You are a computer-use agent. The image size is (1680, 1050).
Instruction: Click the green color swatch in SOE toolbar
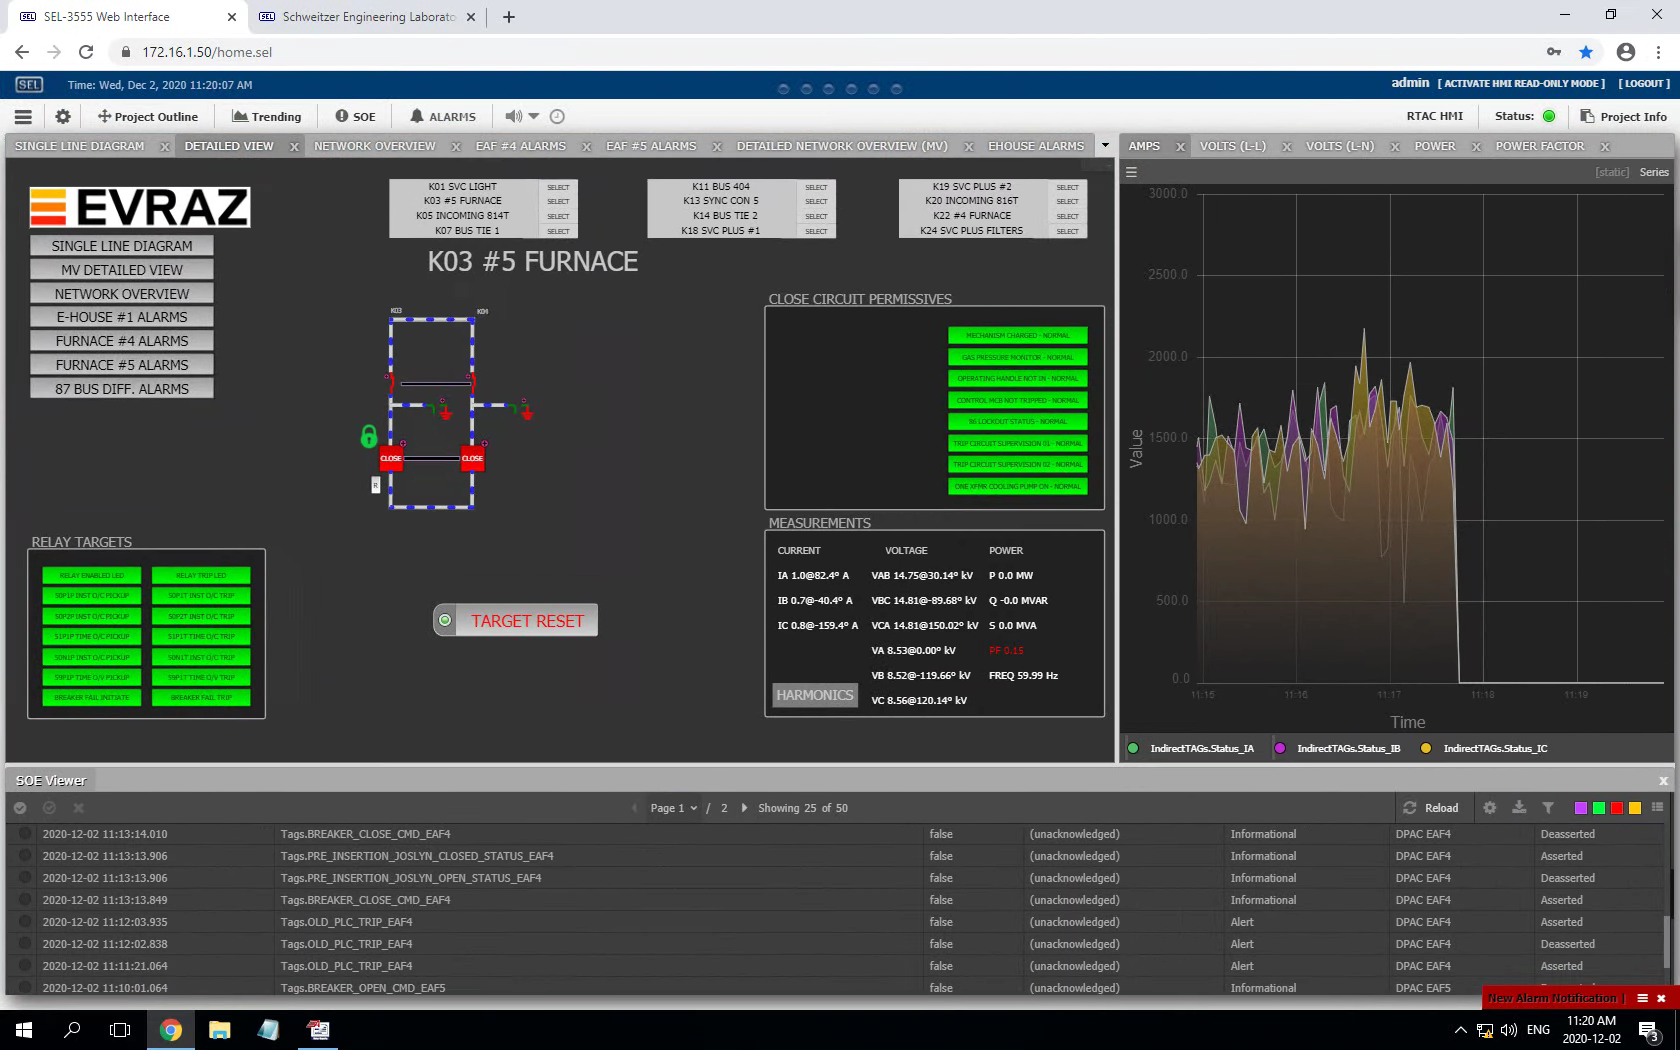[x=1599, y=808]
